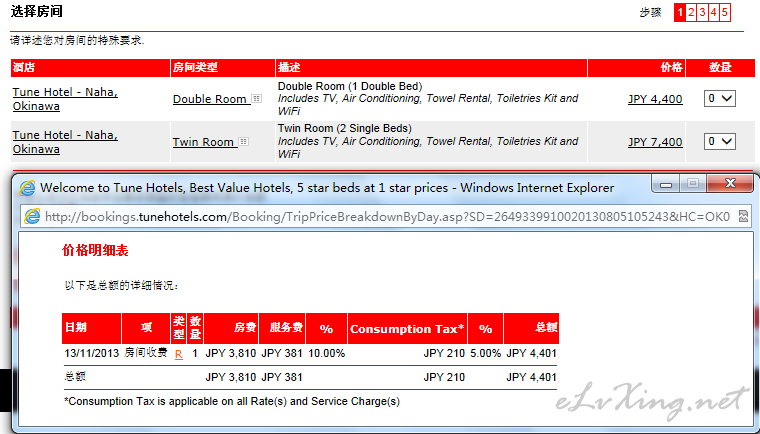760x434 pixels.
Task: Click the 日期 column header
Action: click(x=92, y=329)
